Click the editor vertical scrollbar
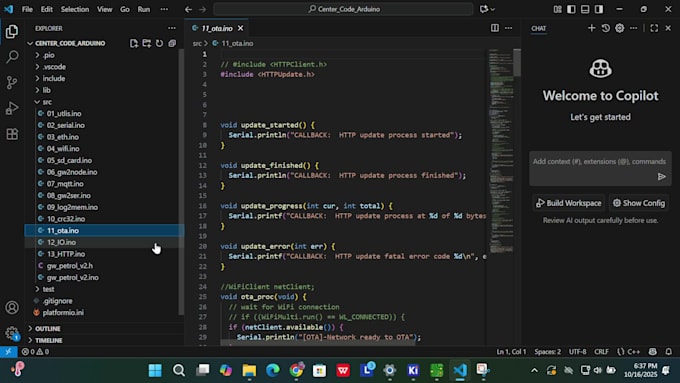 point(517,62)
